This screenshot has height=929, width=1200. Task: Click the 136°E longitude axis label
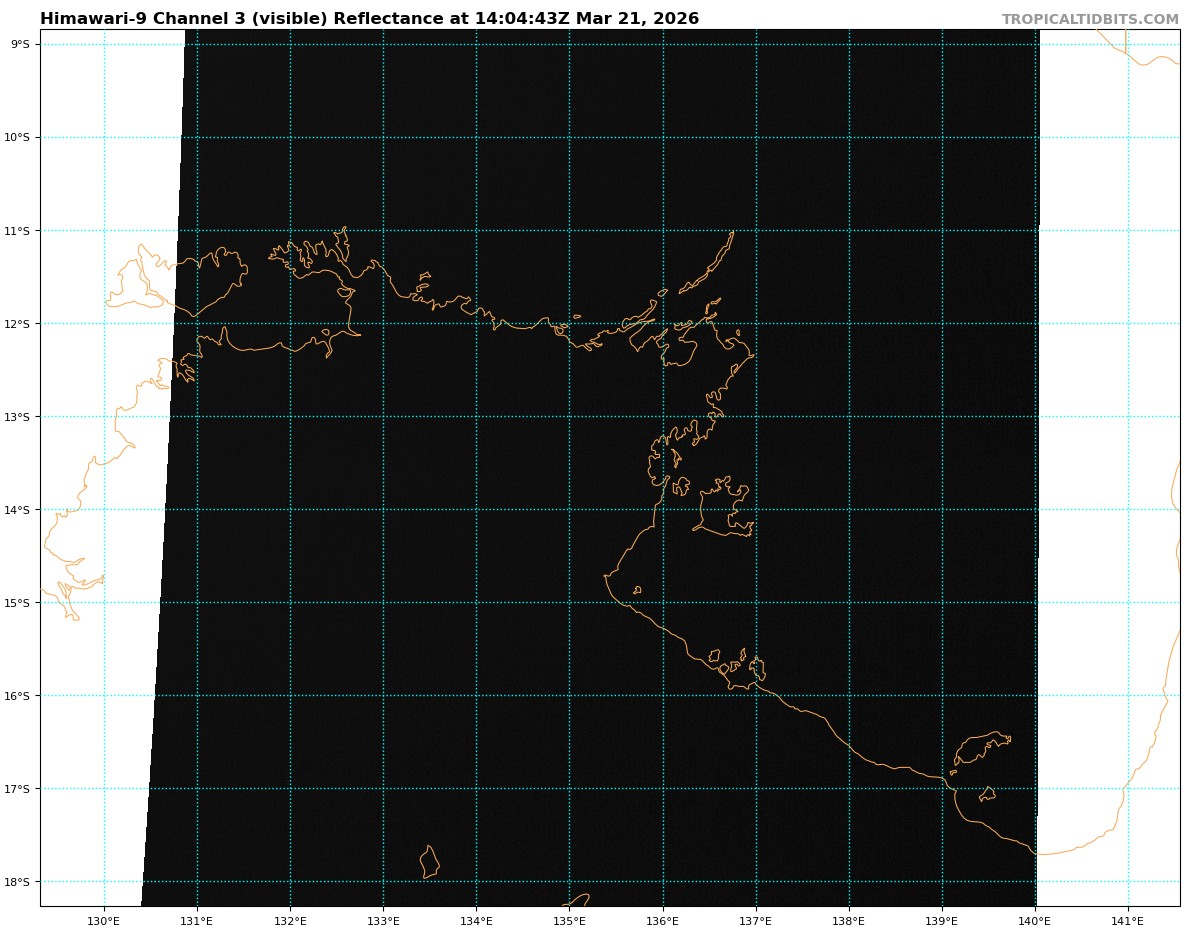click(662, 920)
